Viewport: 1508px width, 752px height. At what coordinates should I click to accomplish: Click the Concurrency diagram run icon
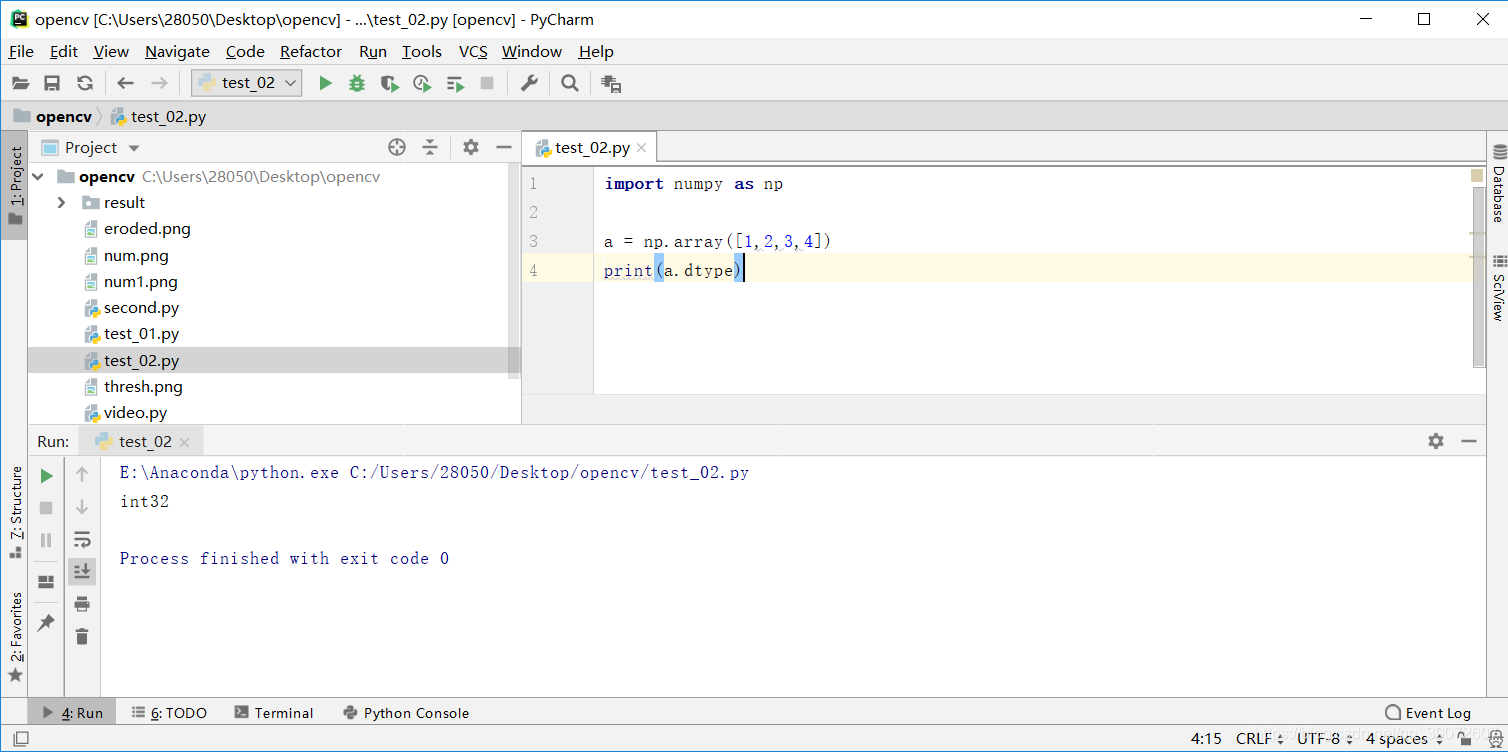pos(455,83)
